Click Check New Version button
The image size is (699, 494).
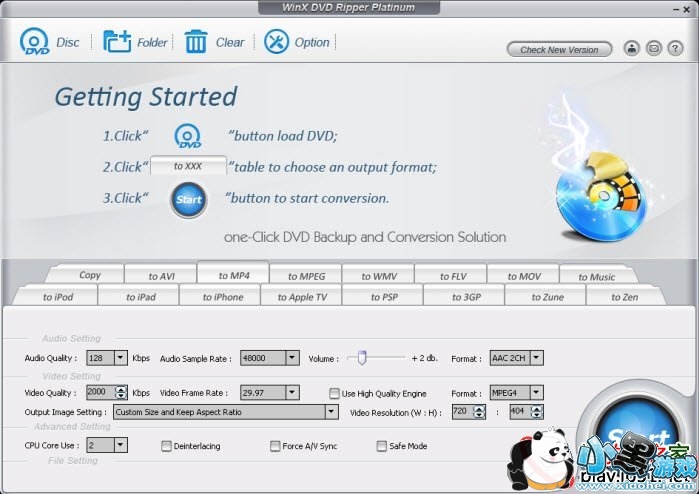click(559, 49)
